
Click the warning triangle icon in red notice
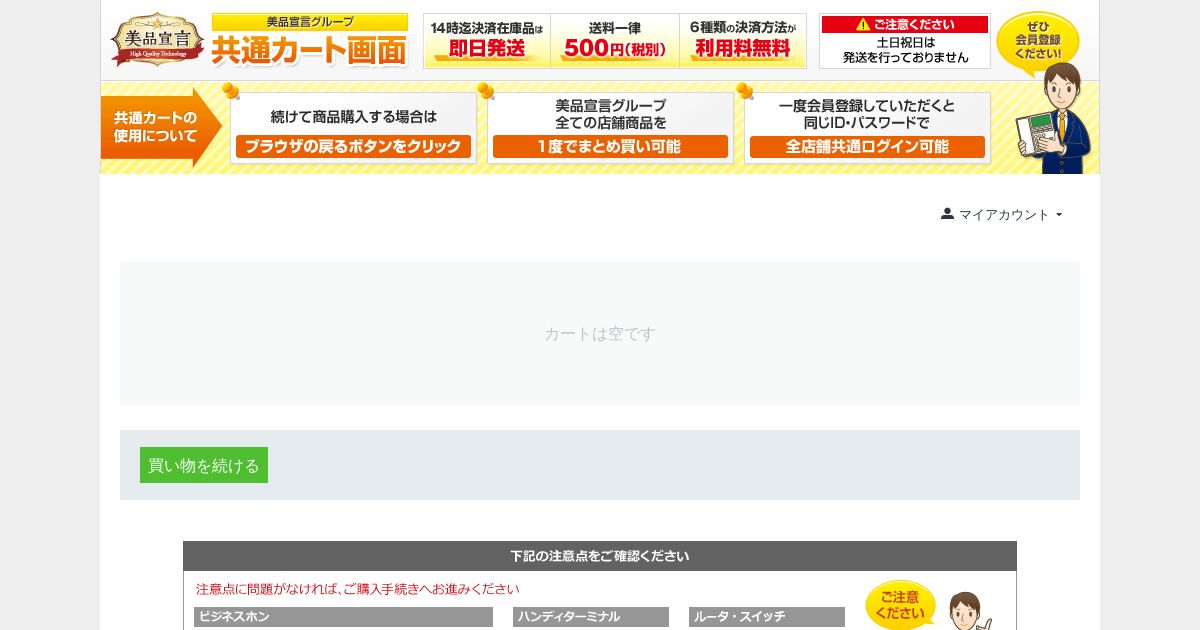(x=864, y=24)
